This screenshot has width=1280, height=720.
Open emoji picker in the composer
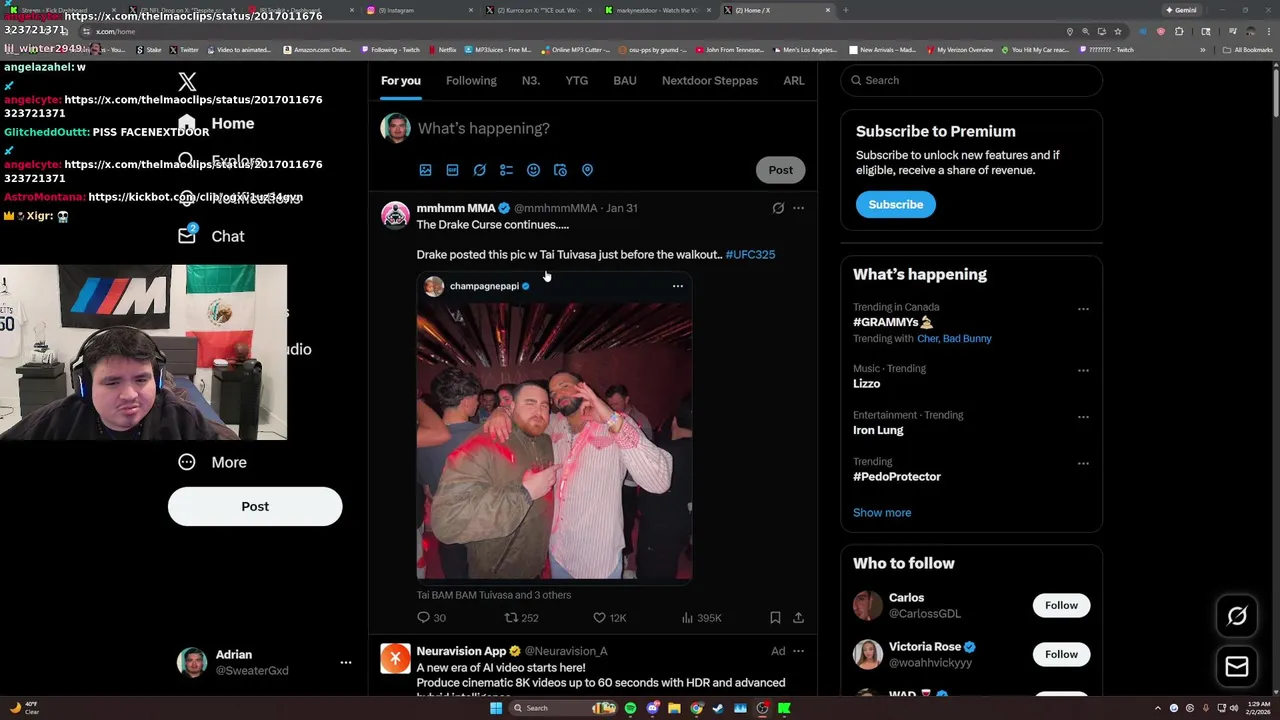(x=533, y=170)
